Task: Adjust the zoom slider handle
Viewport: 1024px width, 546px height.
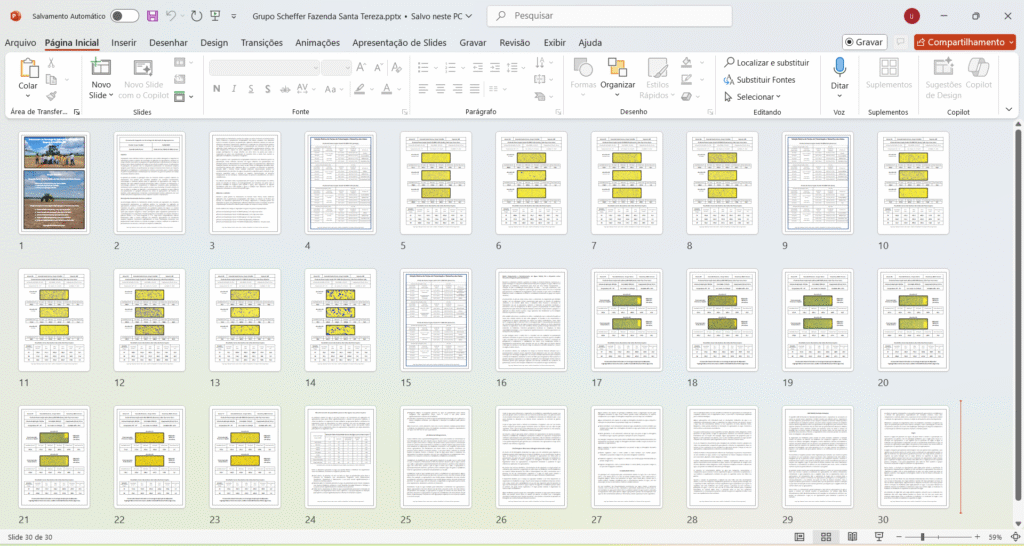Action: pyautogui.click(x=922, y=537)
